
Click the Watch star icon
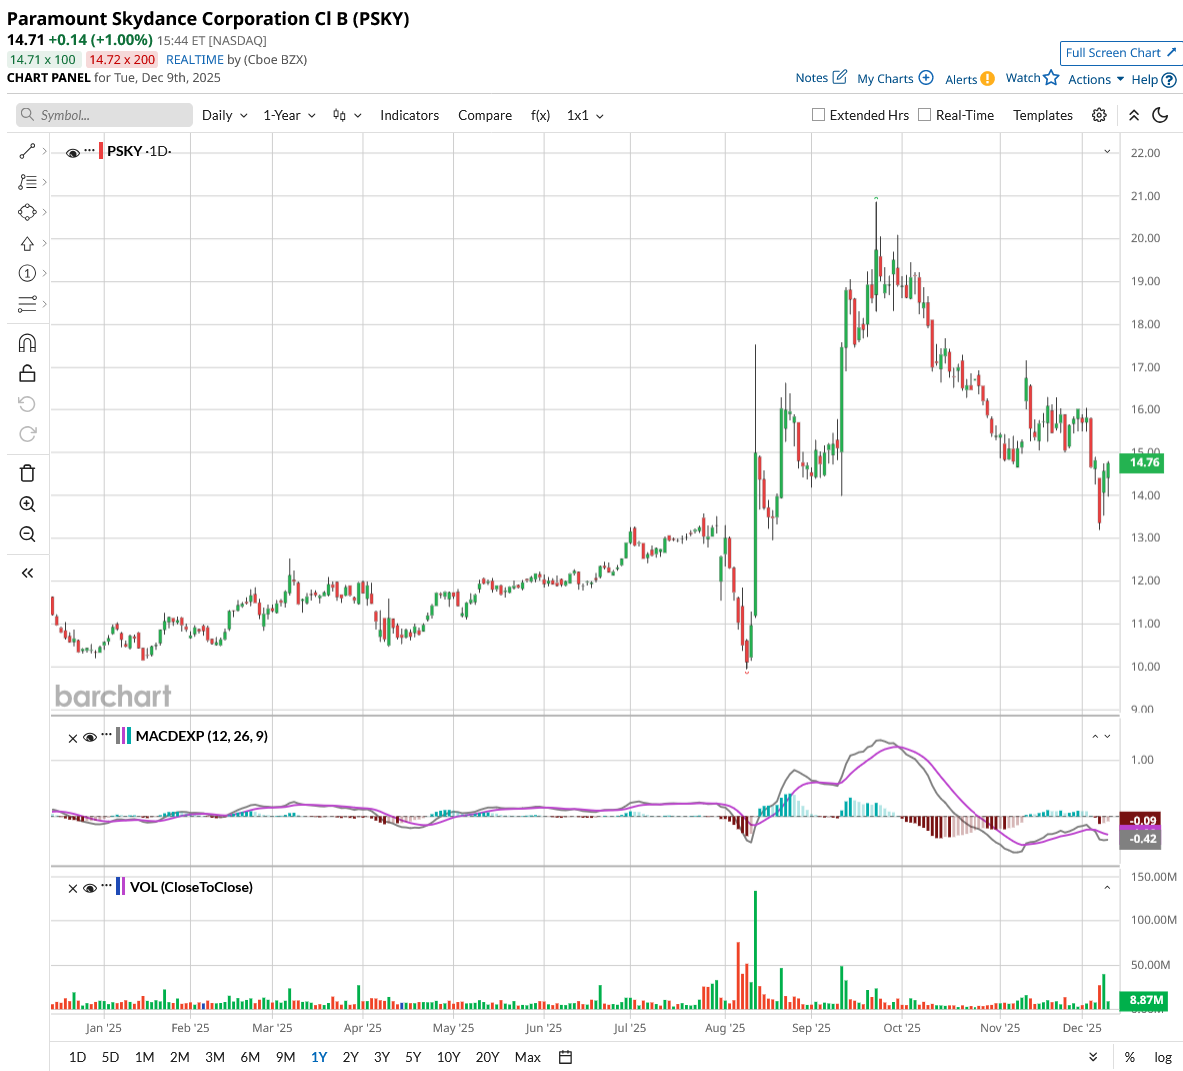click(x=1052, y=77)
